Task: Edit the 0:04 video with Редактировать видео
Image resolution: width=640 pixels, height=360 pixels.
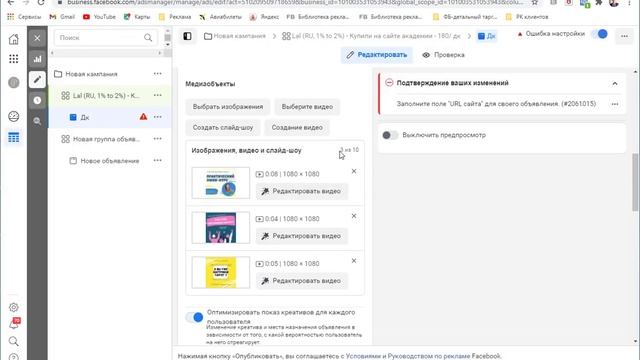Action: 302,236
